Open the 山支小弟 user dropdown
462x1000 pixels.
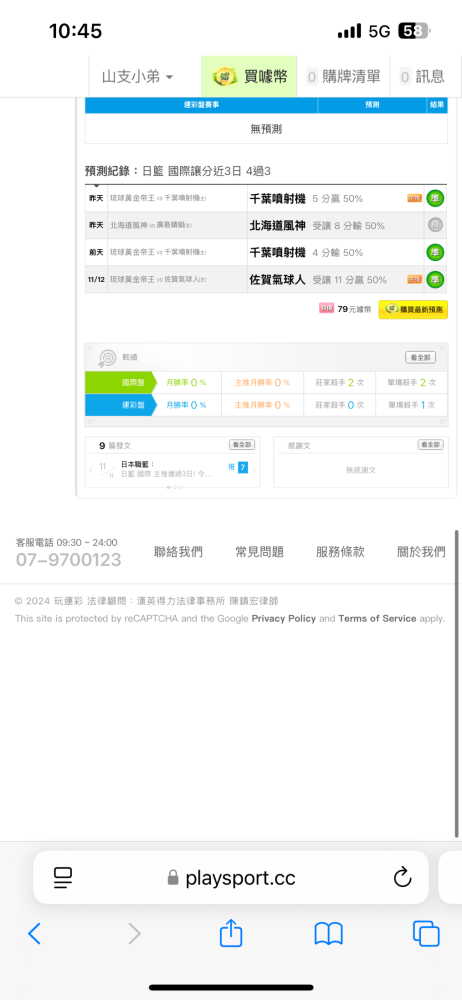click(x=137, y=77)
